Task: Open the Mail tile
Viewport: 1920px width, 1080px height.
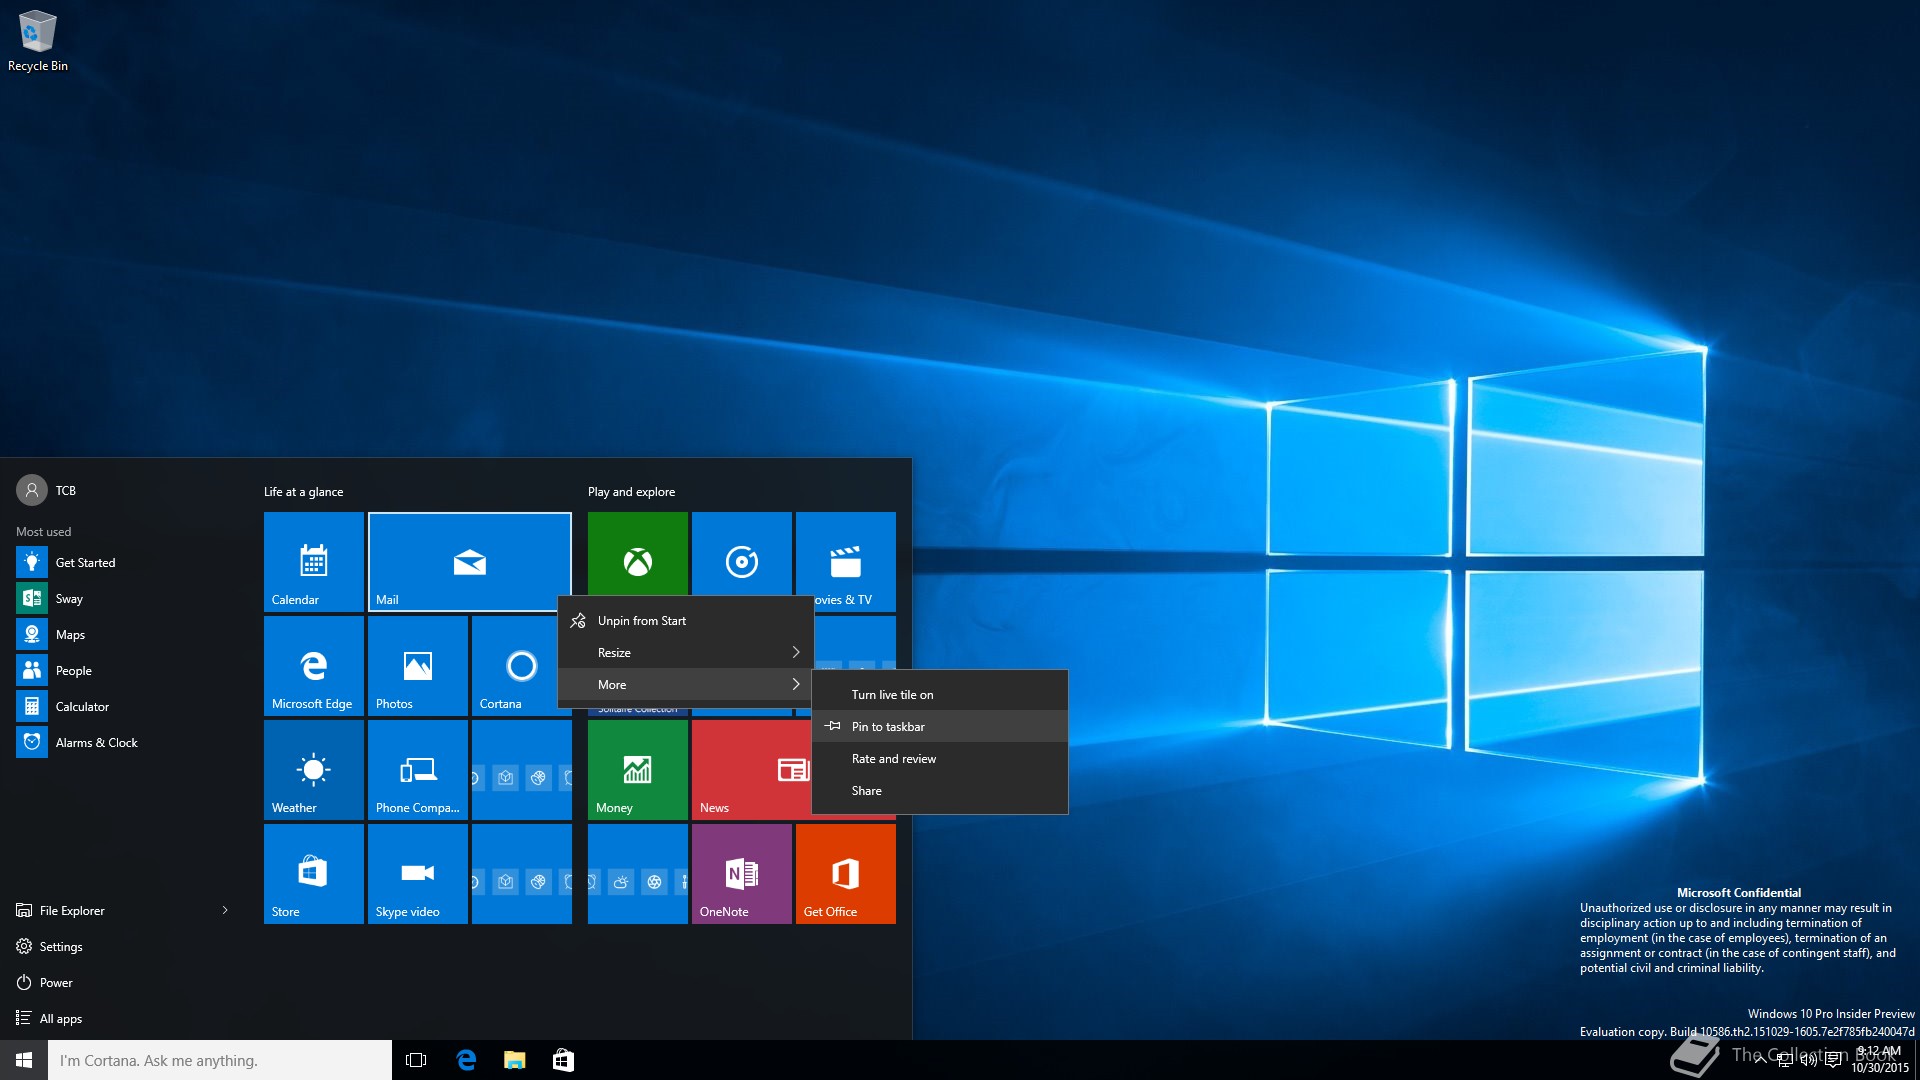Action: click(x=470, y=562)
